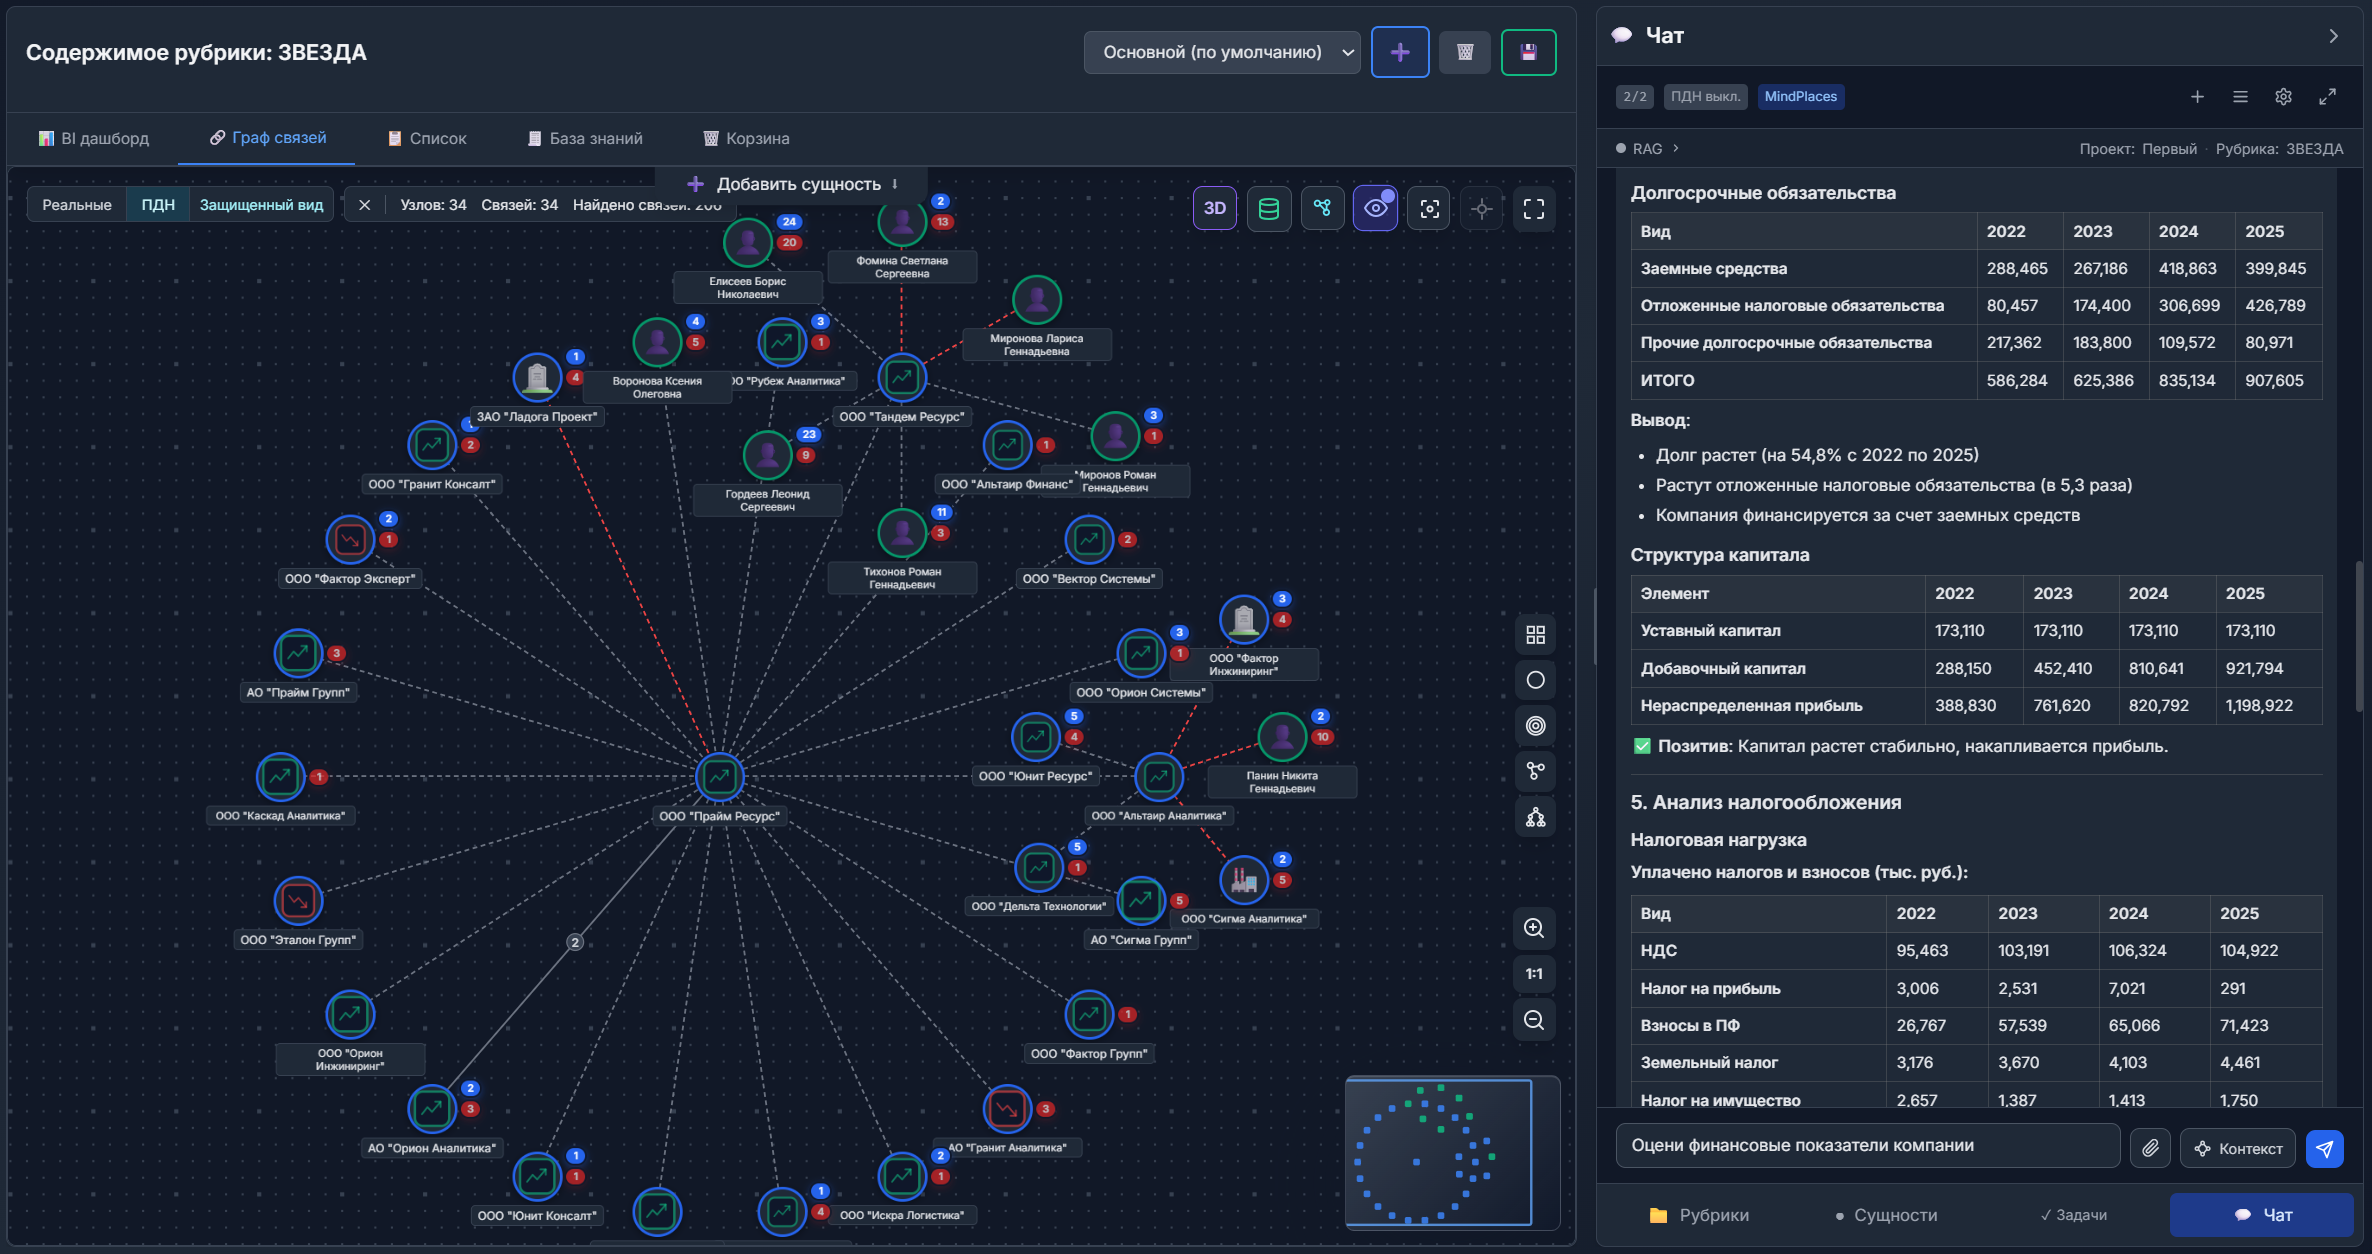The width and height of the screenshot is (2372, 1254).
Task: Attach a file with the paperclip icon
Action: point(2150,1148)
